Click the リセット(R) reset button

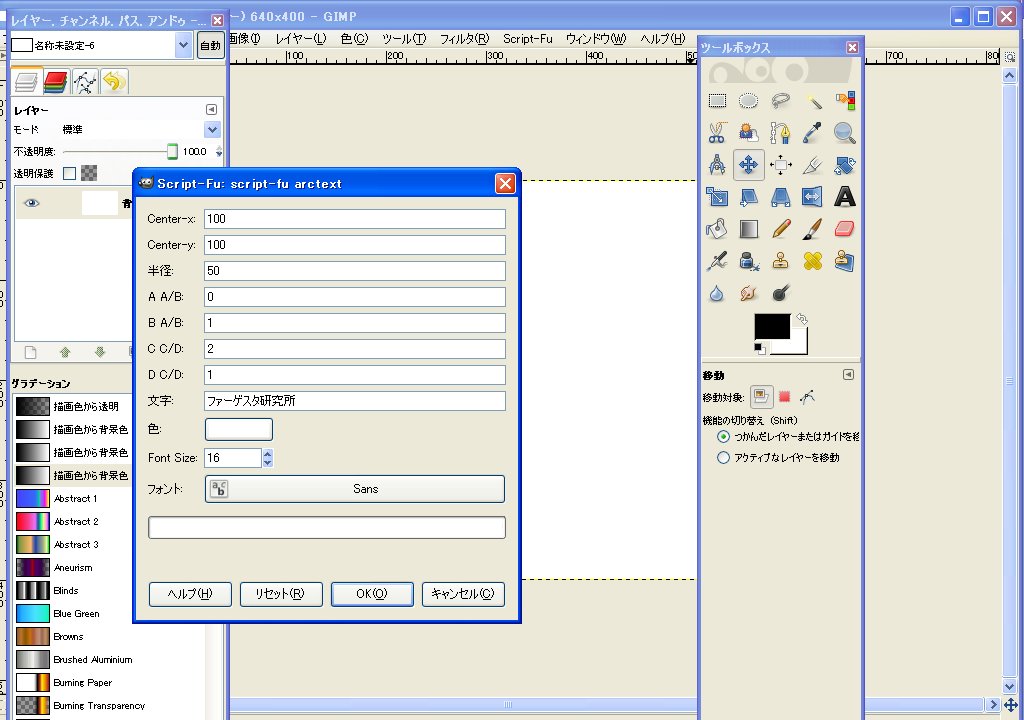[x=281, y=594]
